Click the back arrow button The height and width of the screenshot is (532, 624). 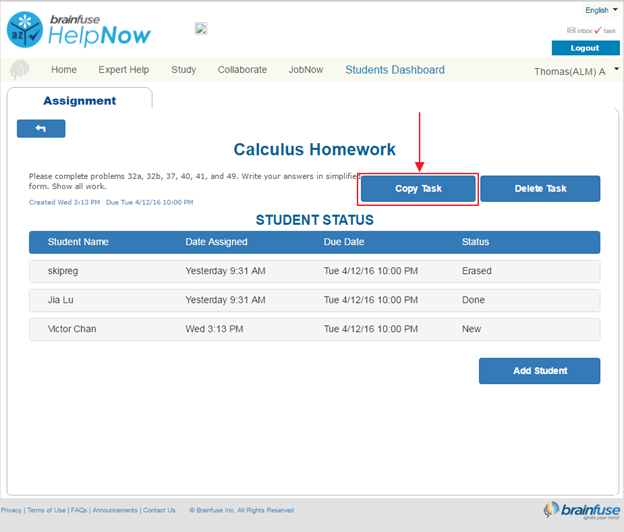pyautogui.click(x=41, y=129)
